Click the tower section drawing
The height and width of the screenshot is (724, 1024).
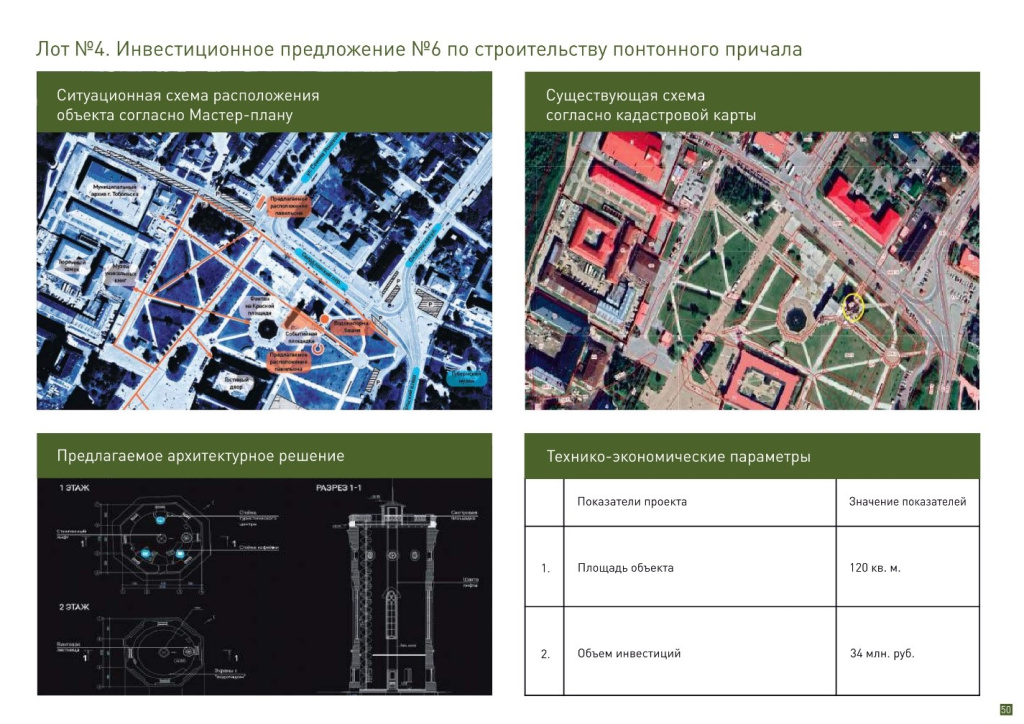(392, 591)
